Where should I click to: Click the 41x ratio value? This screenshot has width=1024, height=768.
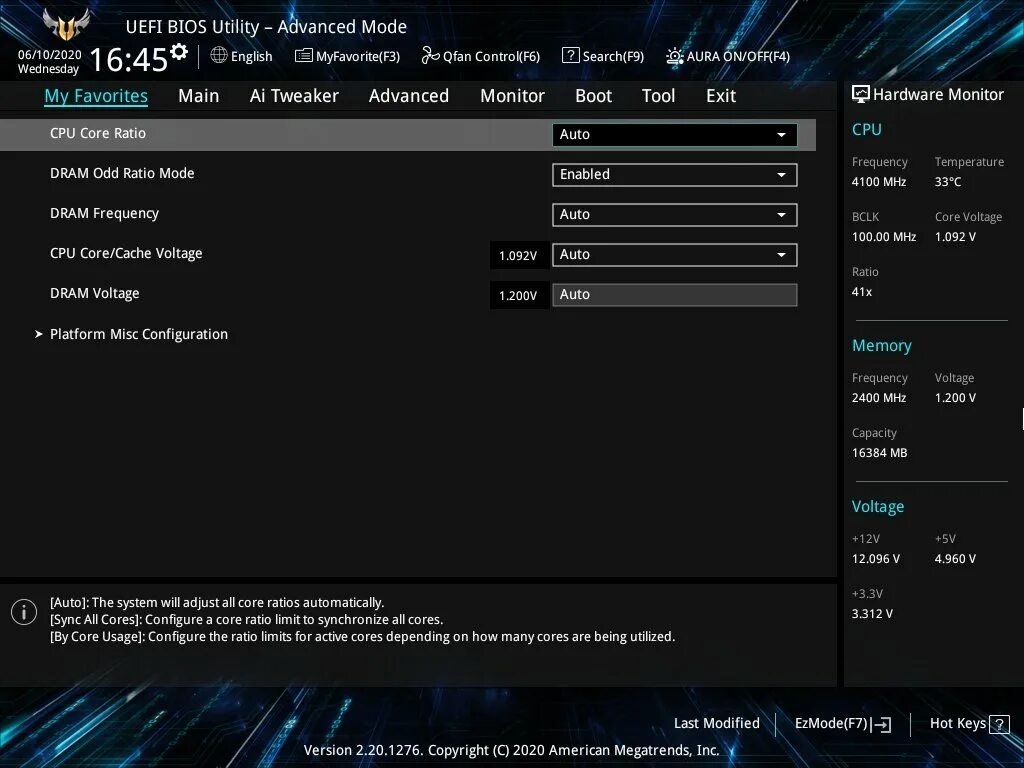click(861, 292)
